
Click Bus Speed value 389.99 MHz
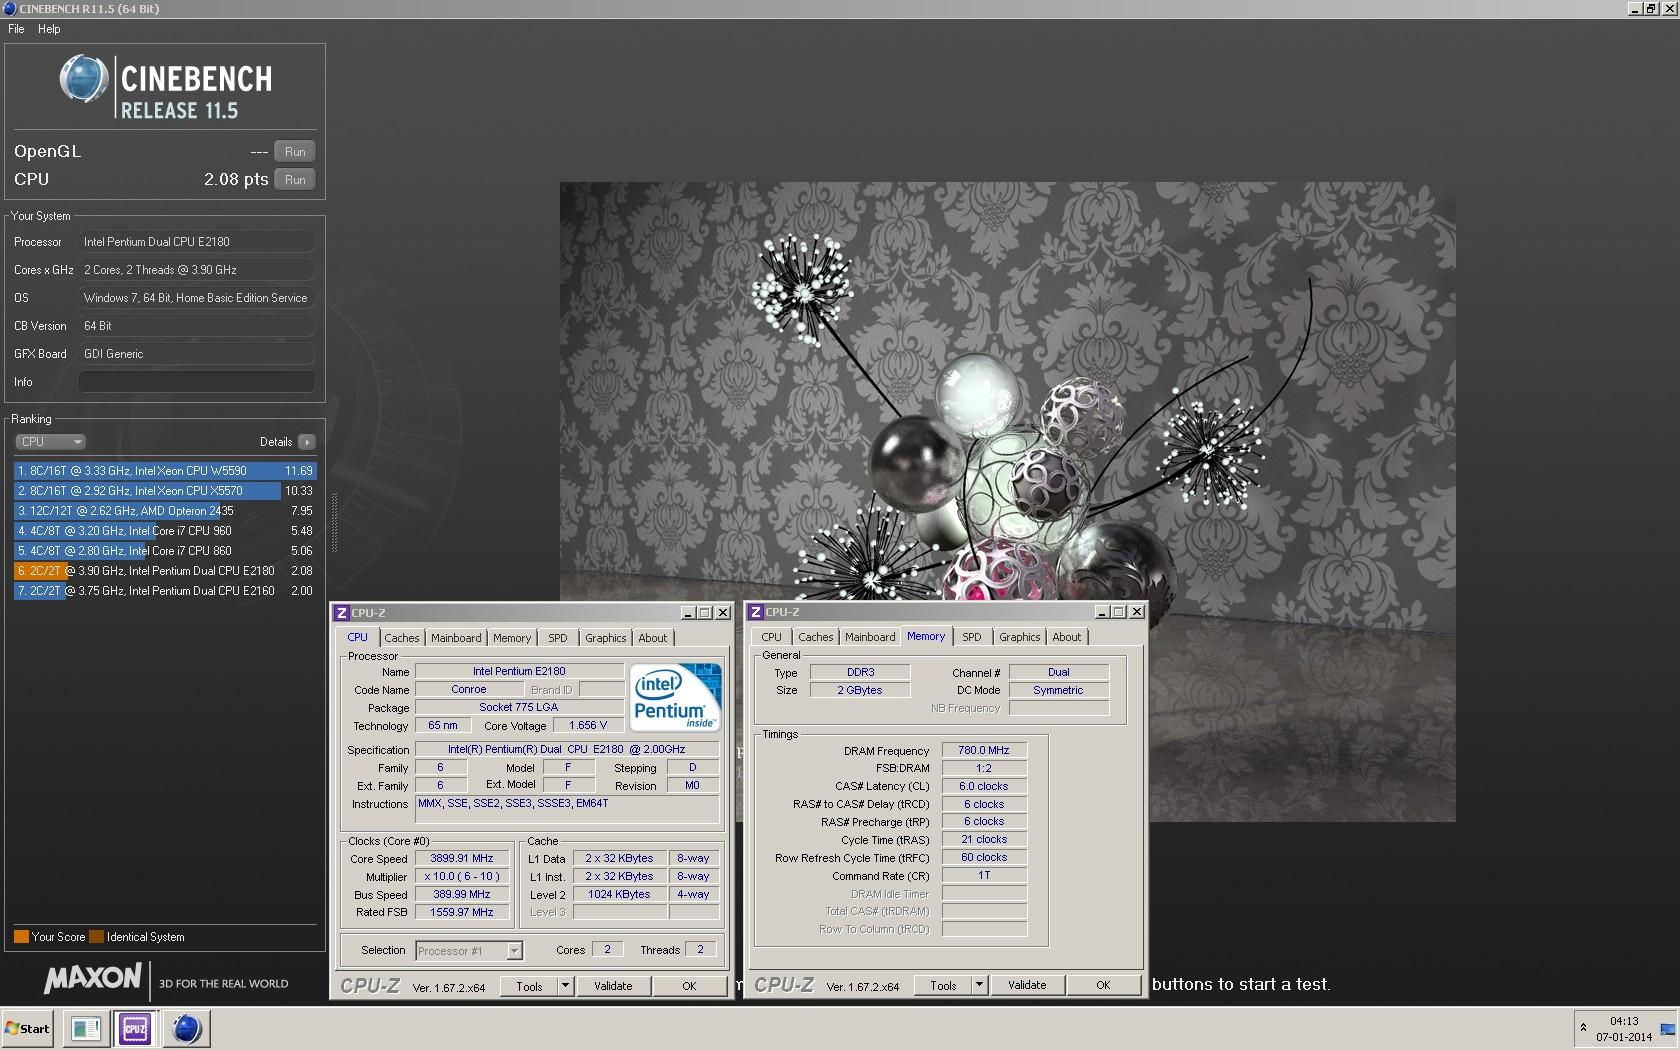[462, 895]
